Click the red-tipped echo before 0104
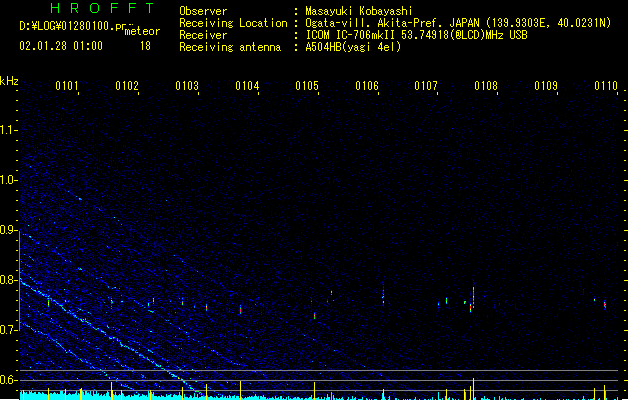629x400 pixels. pos(240,310)
